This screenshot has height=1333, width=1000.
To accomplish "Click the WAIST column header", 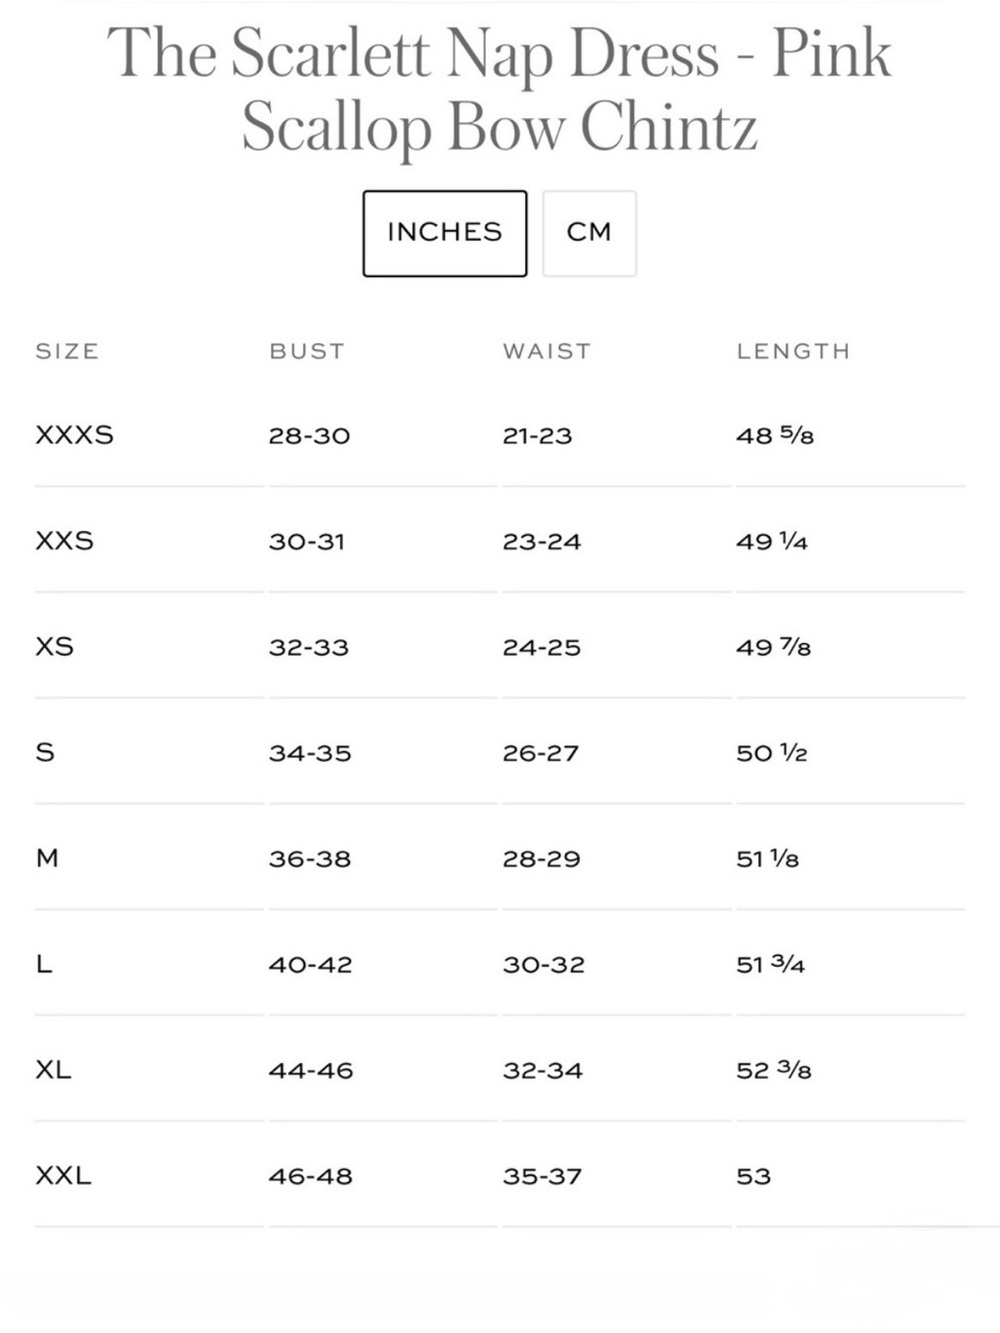I will 547,351.
